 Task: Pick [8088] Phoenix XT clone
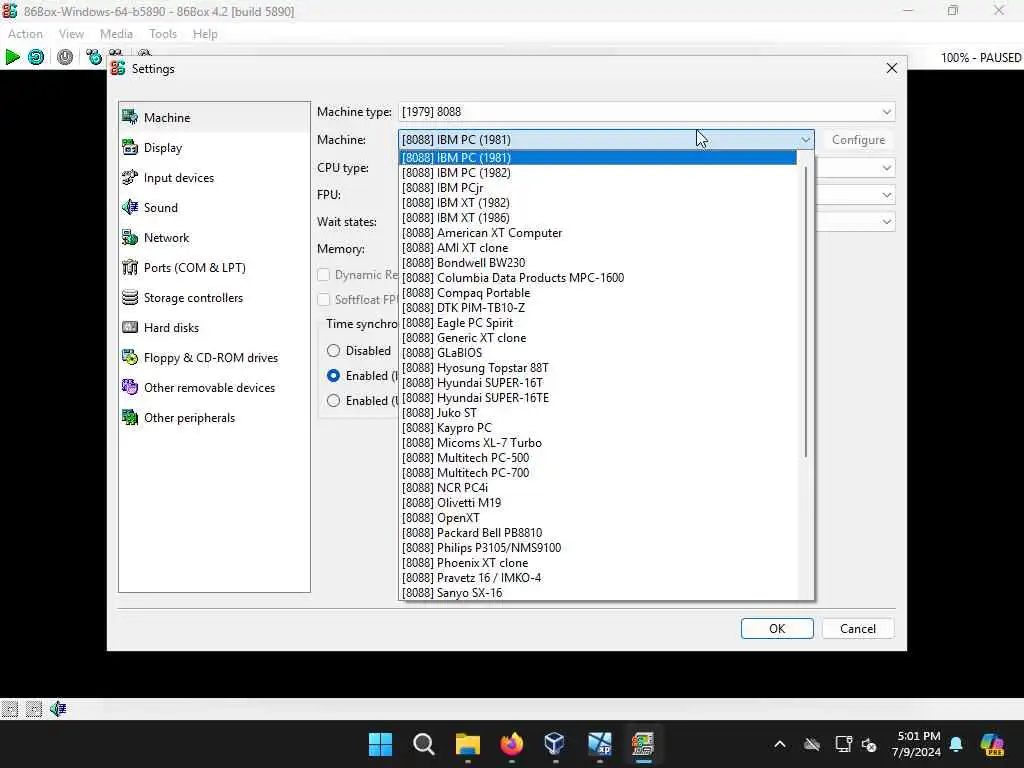598,563
